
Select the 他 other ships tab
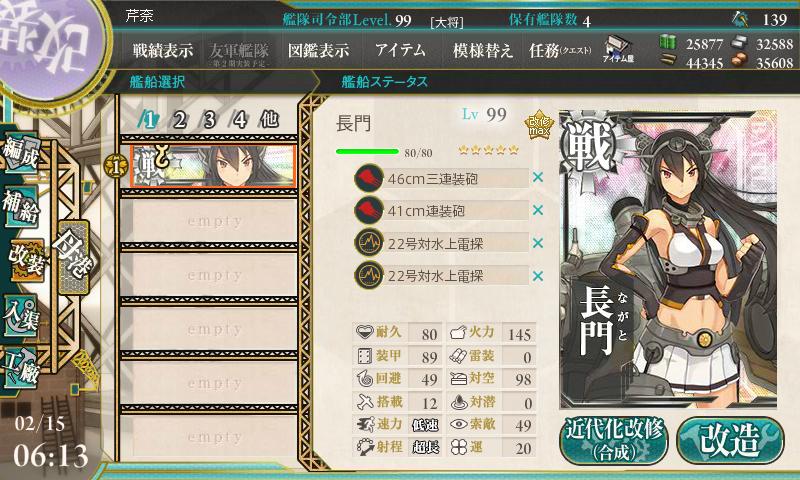tap(269, 119)
